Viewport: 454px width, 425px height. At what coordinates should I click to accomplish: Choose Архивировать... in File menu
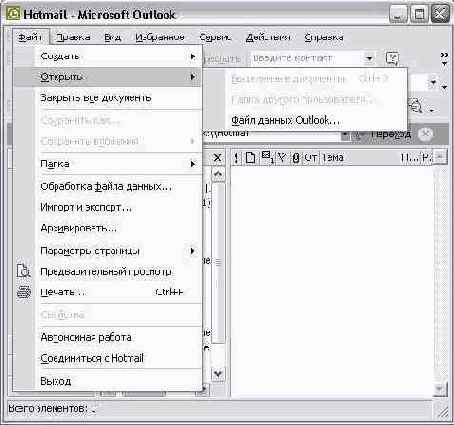pyautogui.click(x=108, y=228)
